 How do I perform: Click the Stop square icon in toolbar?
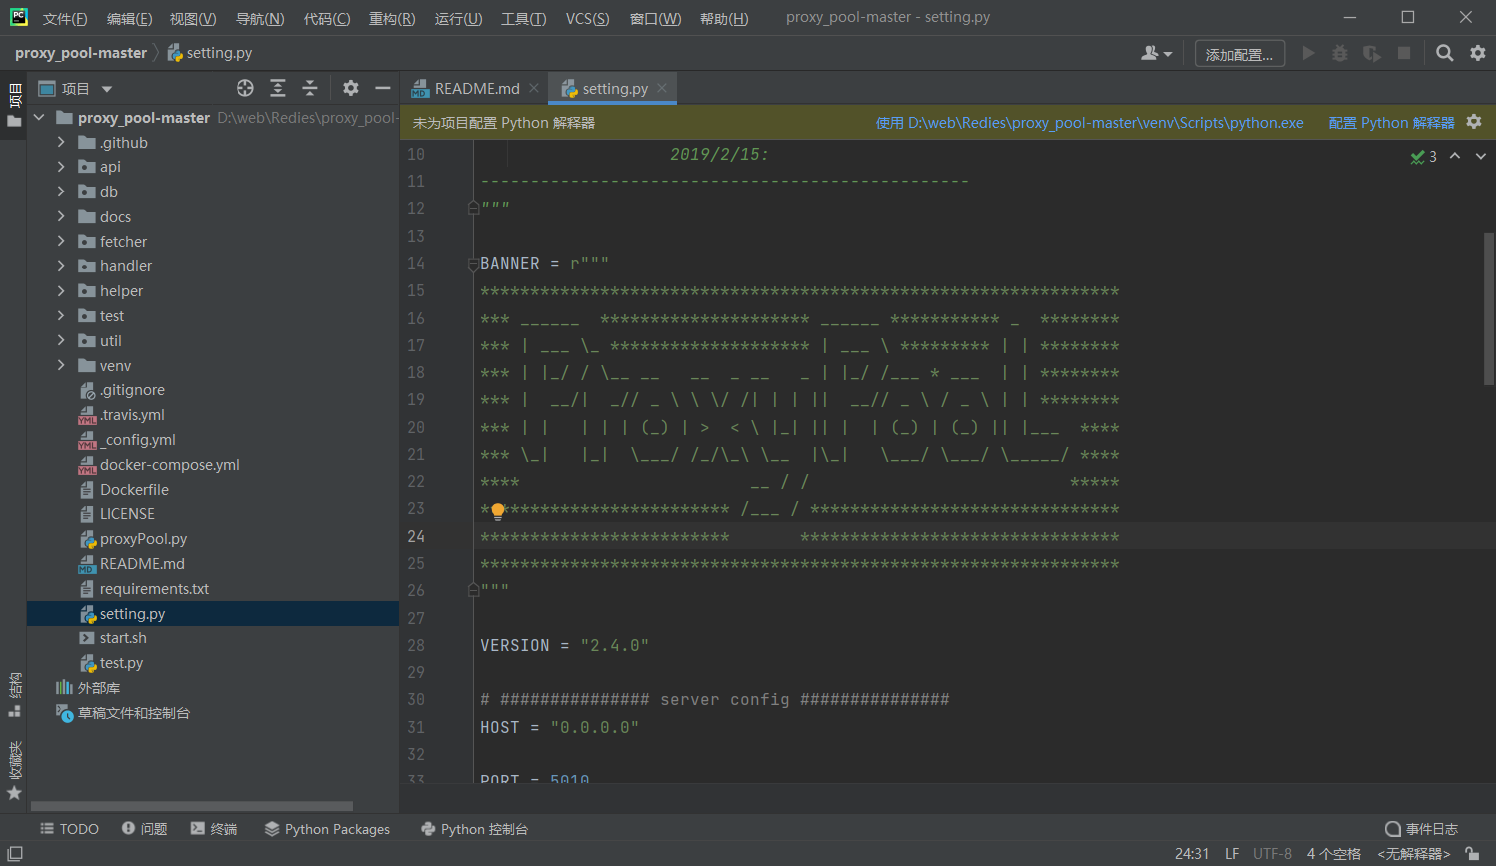click(1404, 53)
